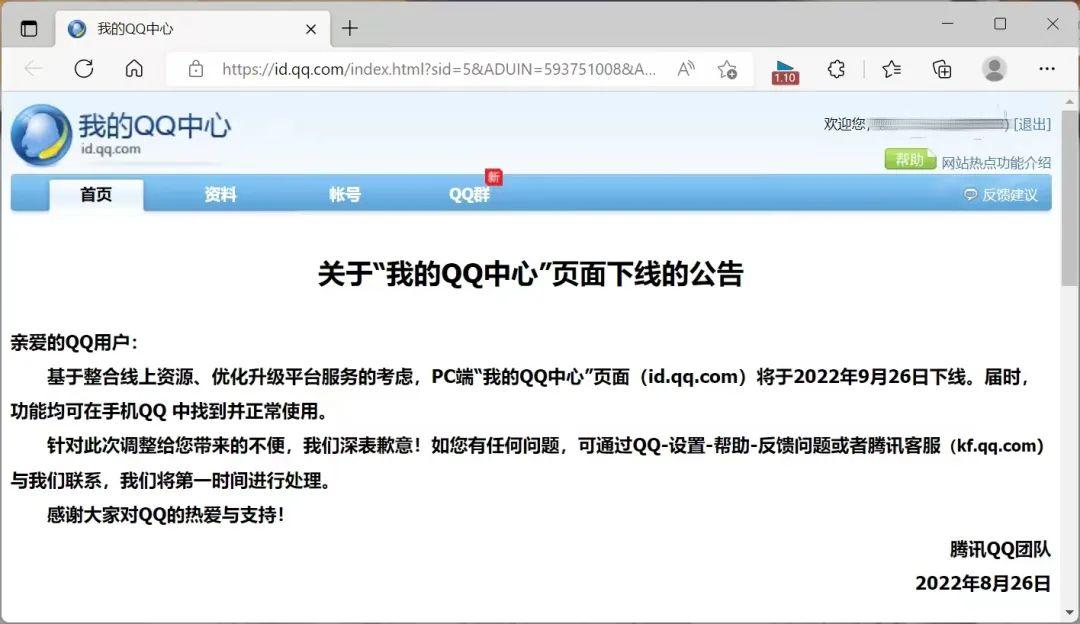Add this page to favorites
1080x624 pixels.
728,69
